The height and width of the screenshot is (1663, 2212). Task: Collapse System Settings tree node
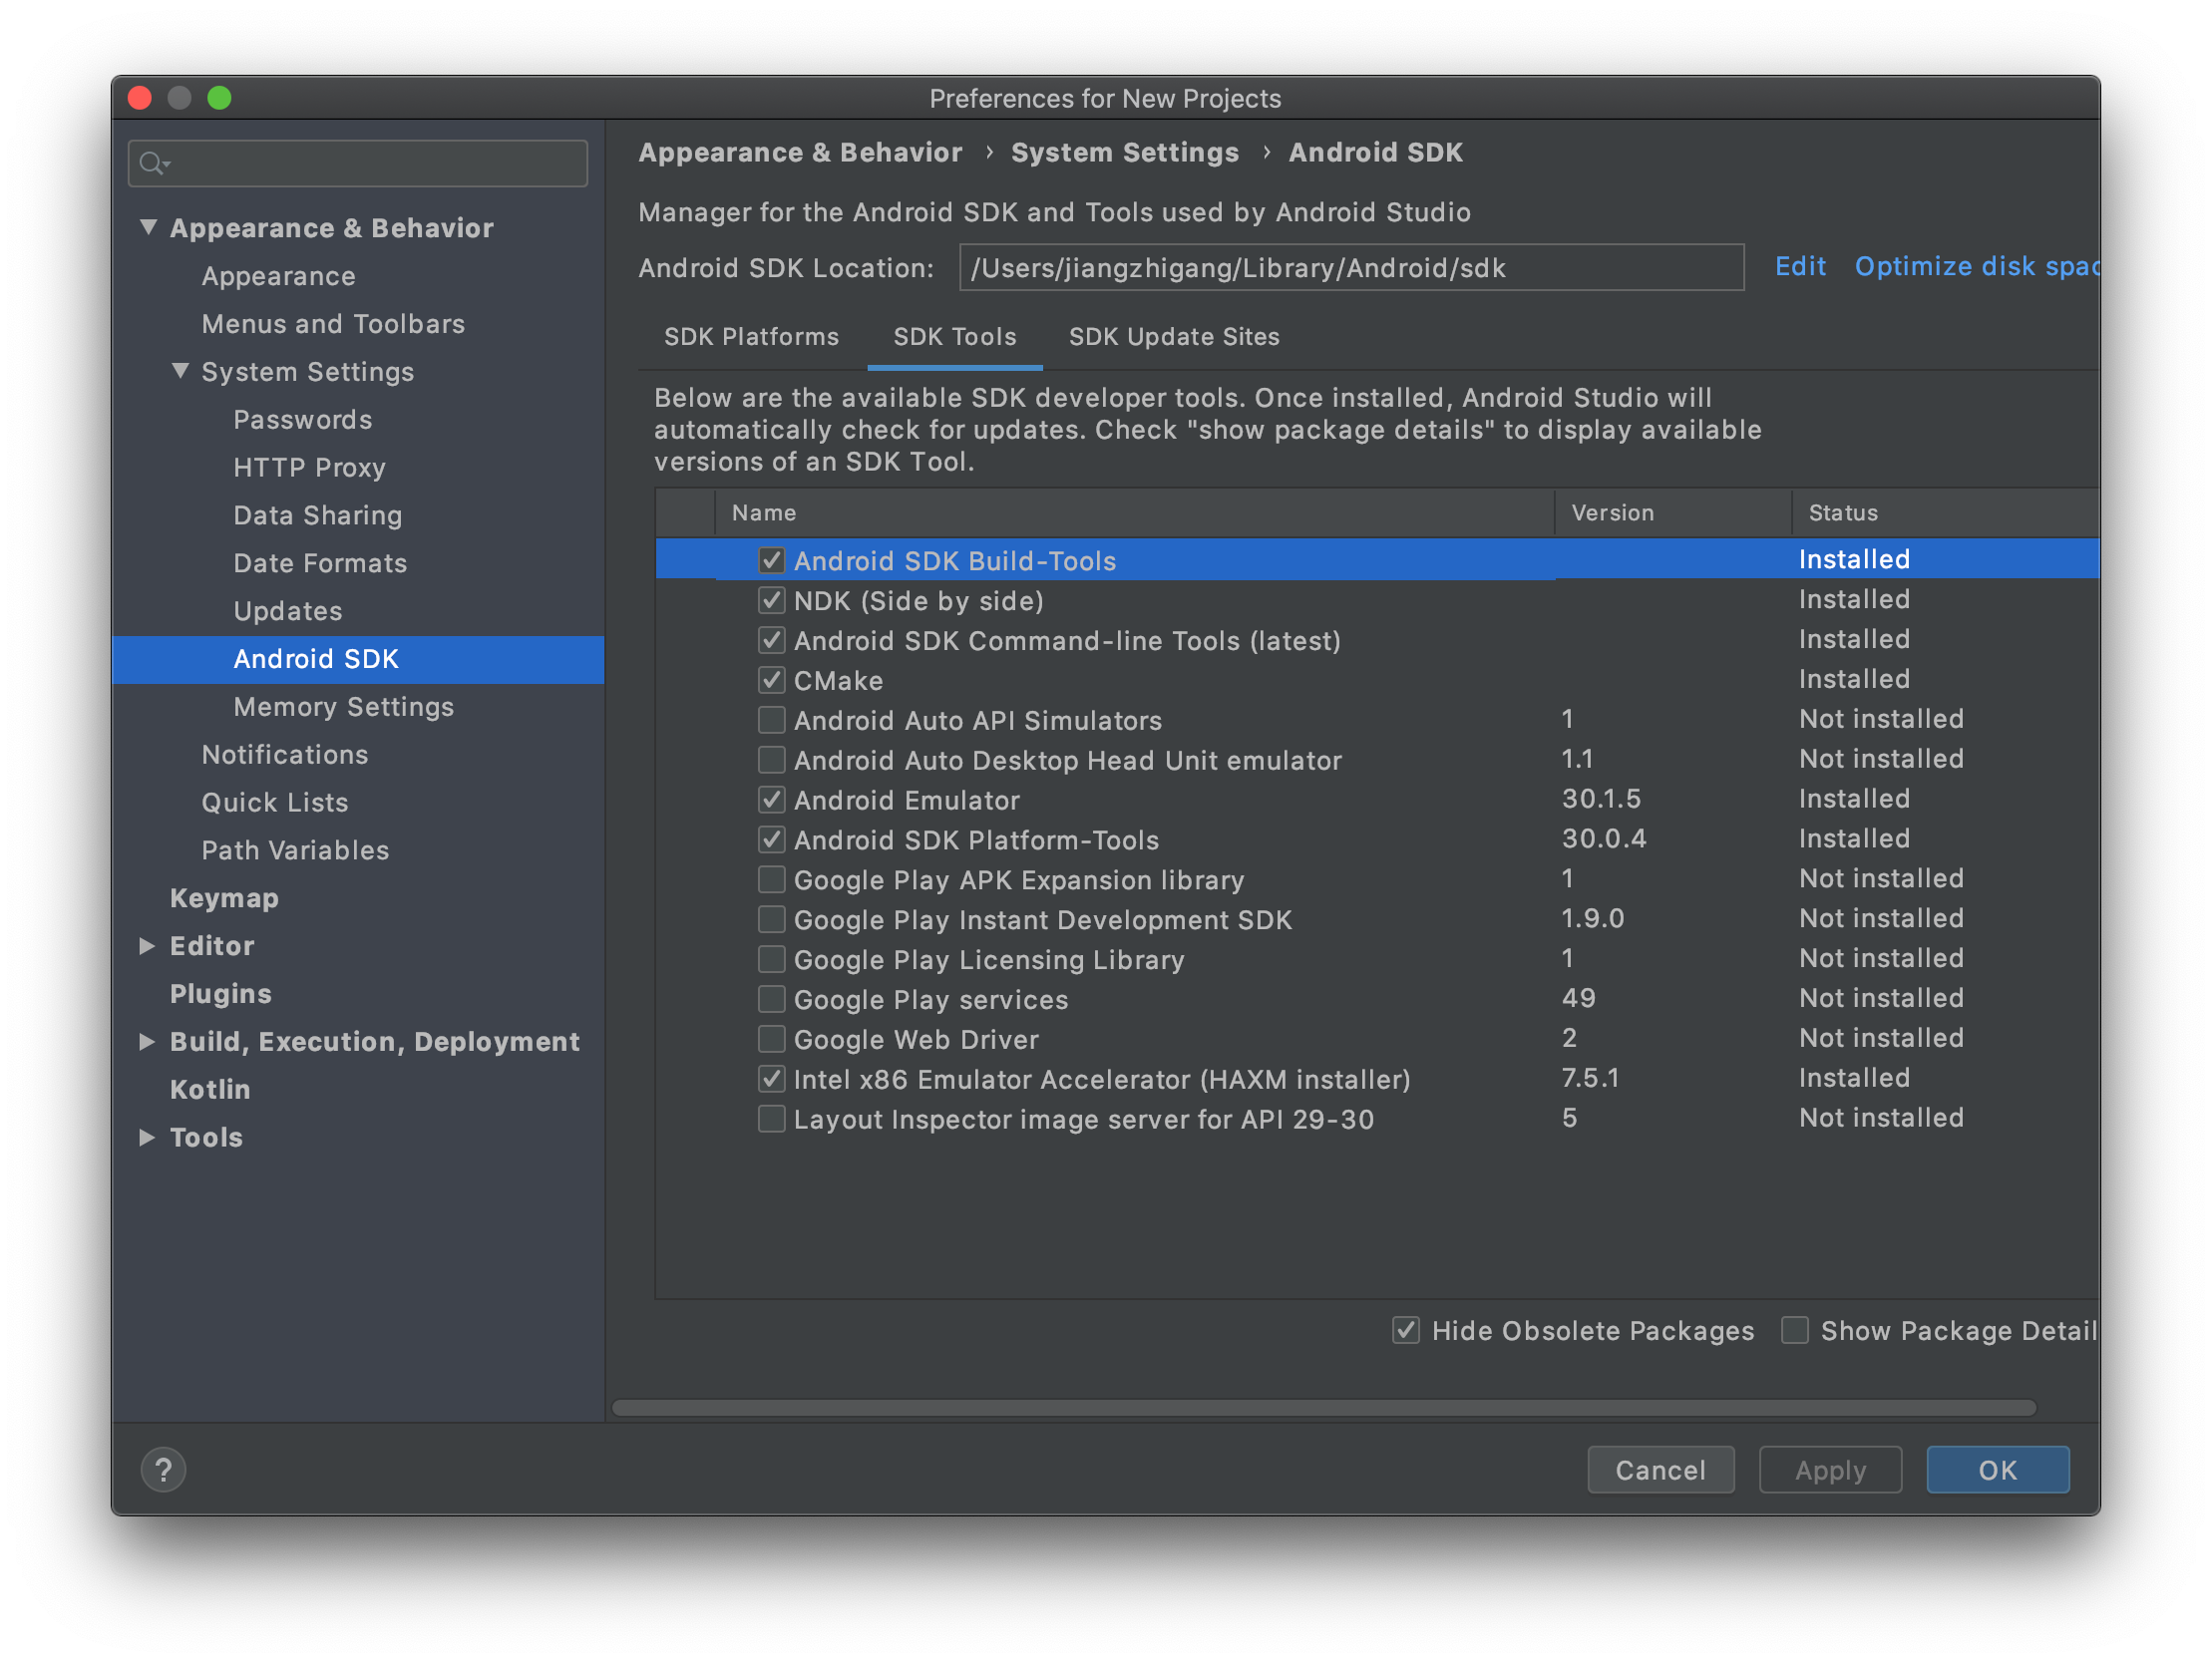(180, 371)
